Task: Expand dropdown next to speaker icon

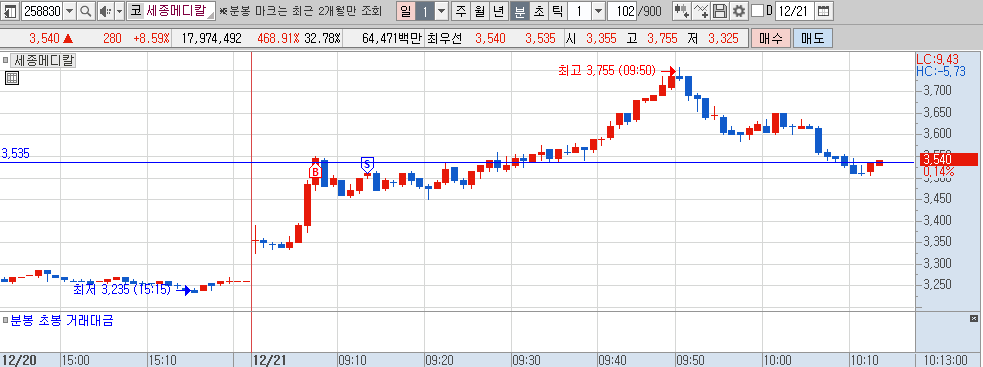Action: [119, 11]
